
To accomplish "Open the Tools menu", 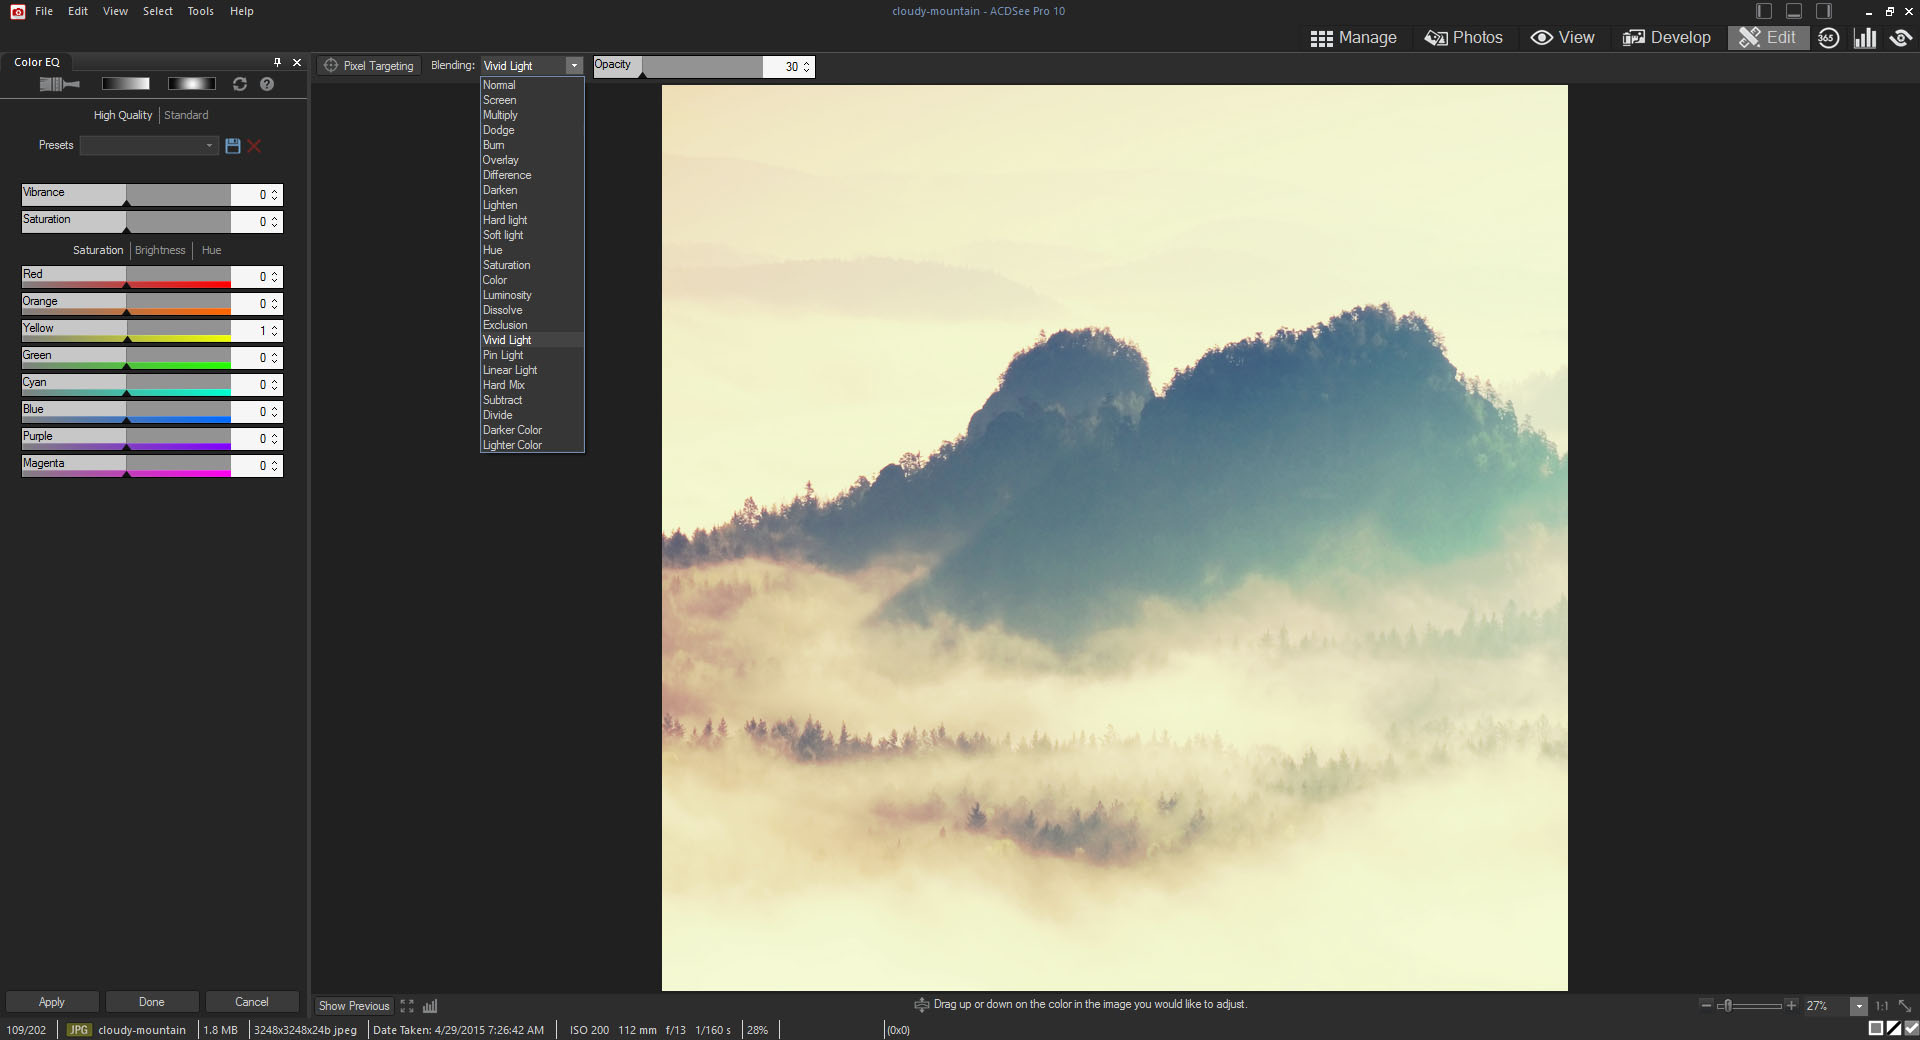I will (x=200, y=11).
